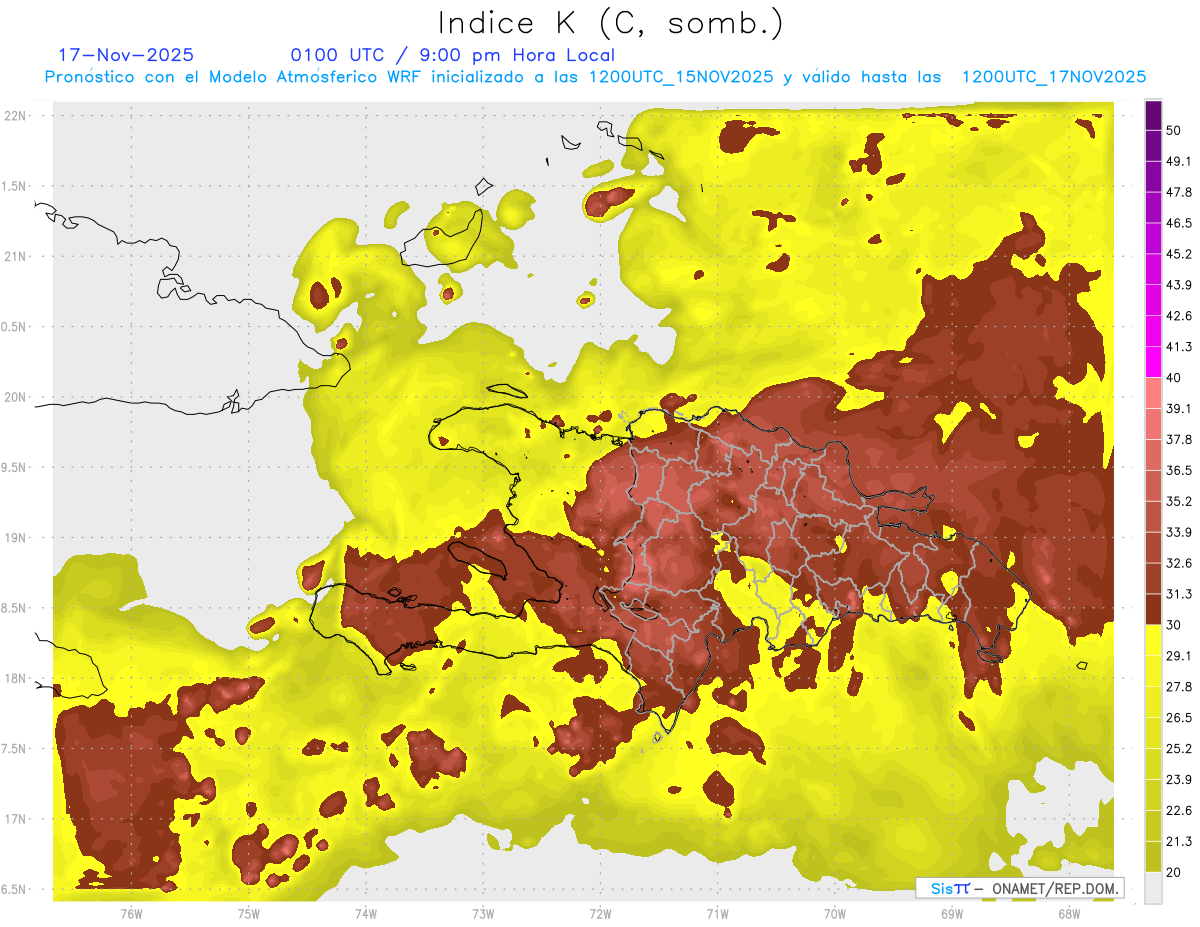The image size is (1200, 927).
Task: Click the '33.9' color scale value
Action: [x=1178, y=532]
